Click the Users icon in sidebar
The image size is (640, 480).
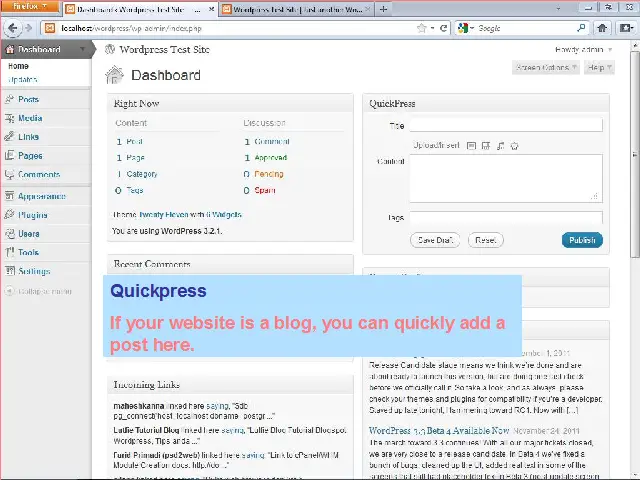[9, 233]
